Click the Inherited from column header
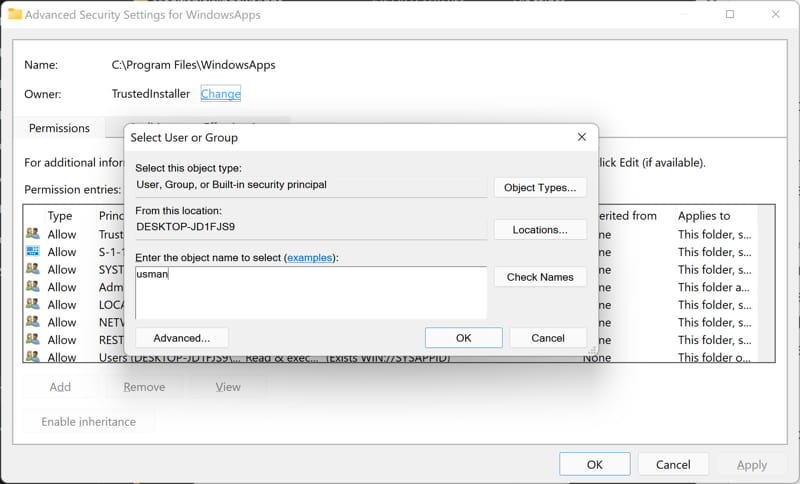 click(627, 216)
